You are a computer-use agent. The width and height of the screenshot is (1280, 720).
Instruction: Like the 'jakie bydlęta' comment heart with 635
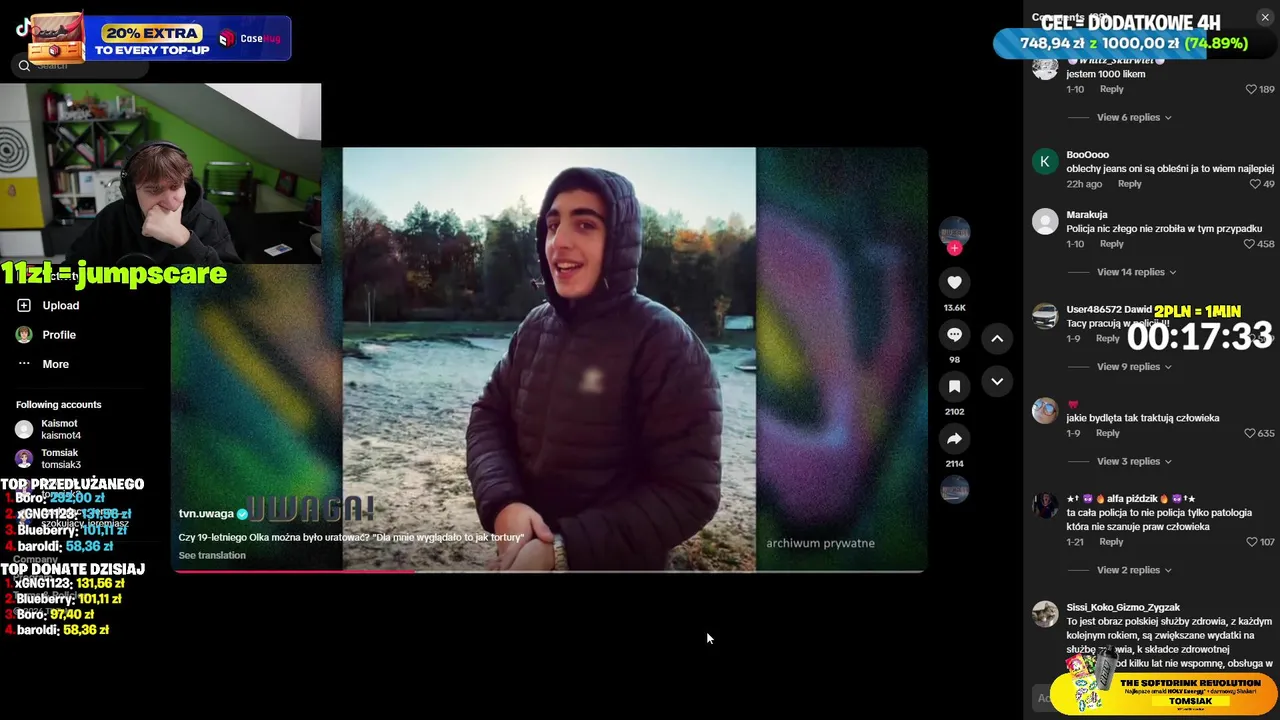tap(1249, 433)
